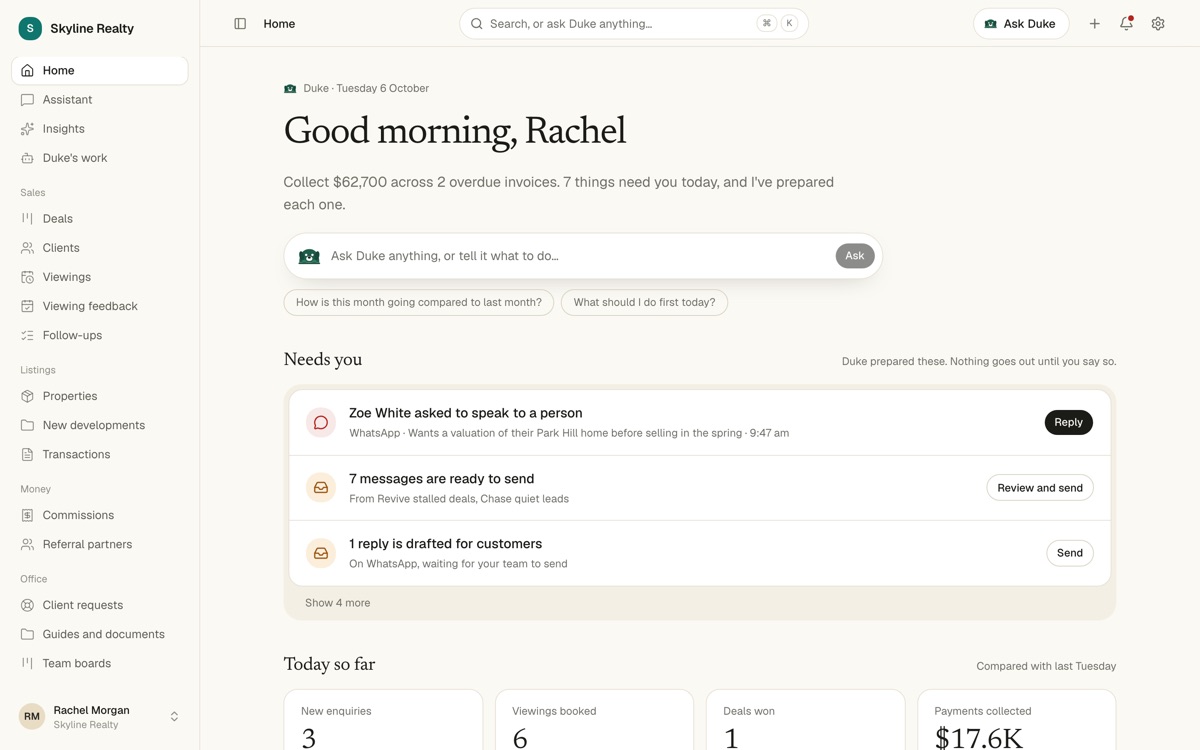
Task: Click the New developments folder icon
Action: (x=27, y=425)
